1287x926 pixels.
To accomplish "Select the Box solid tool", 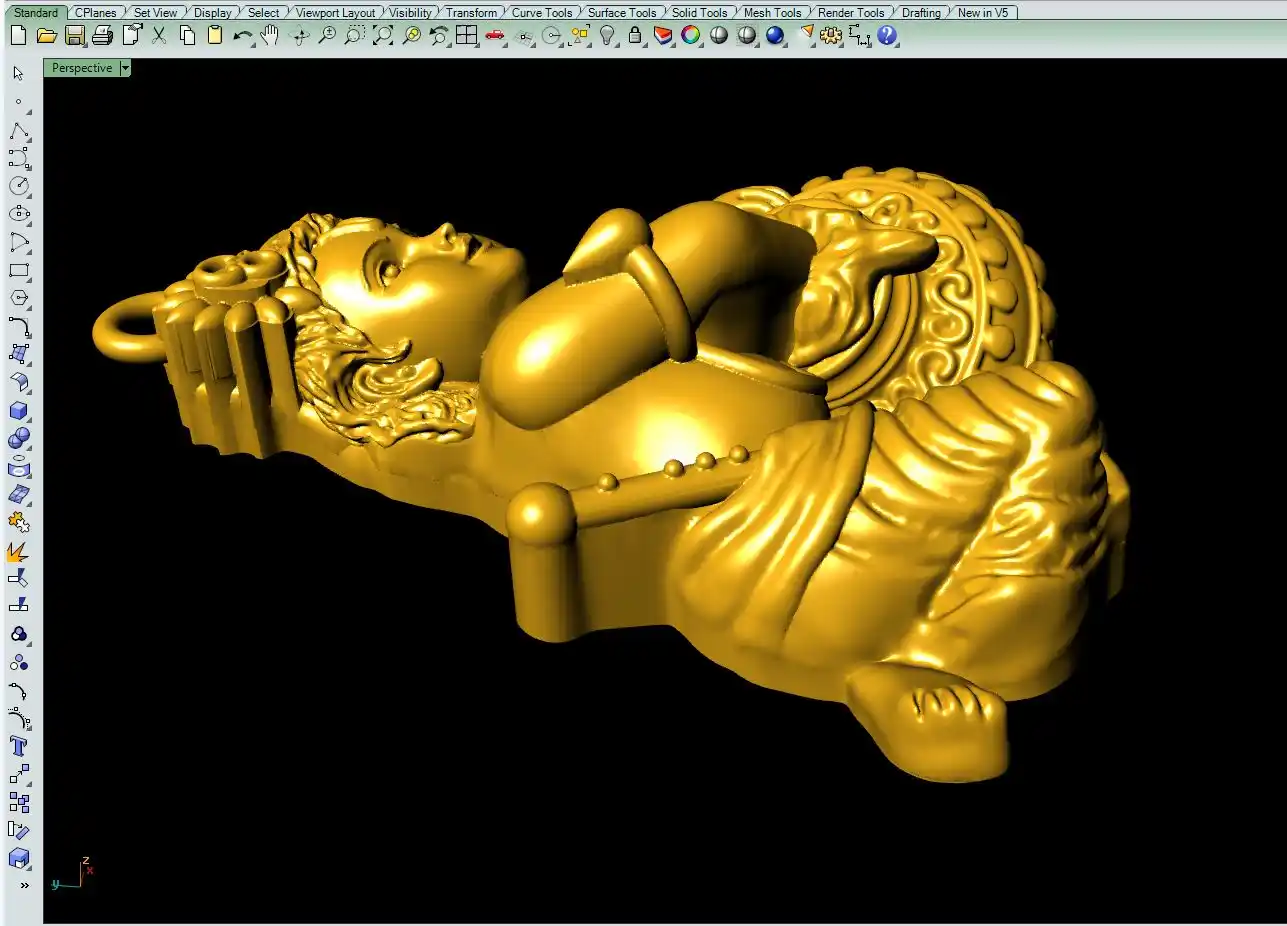I will tap(19, 411).
